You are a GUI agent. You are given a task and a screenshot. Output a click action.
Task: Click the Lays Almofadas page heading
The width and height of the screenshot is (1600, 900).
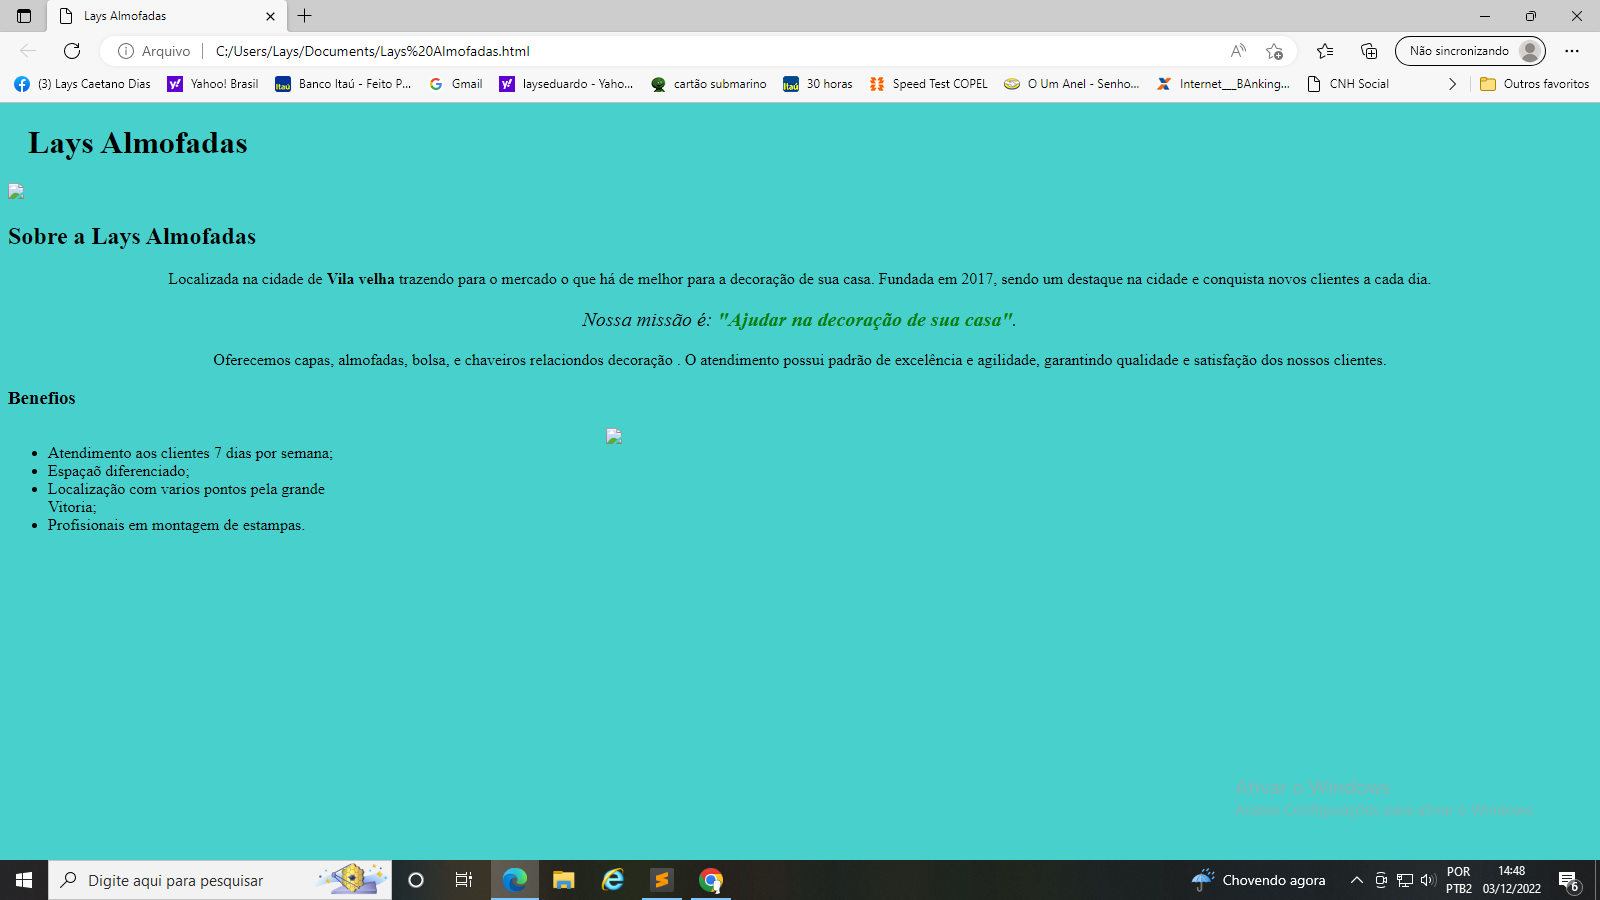pos(137,143)
